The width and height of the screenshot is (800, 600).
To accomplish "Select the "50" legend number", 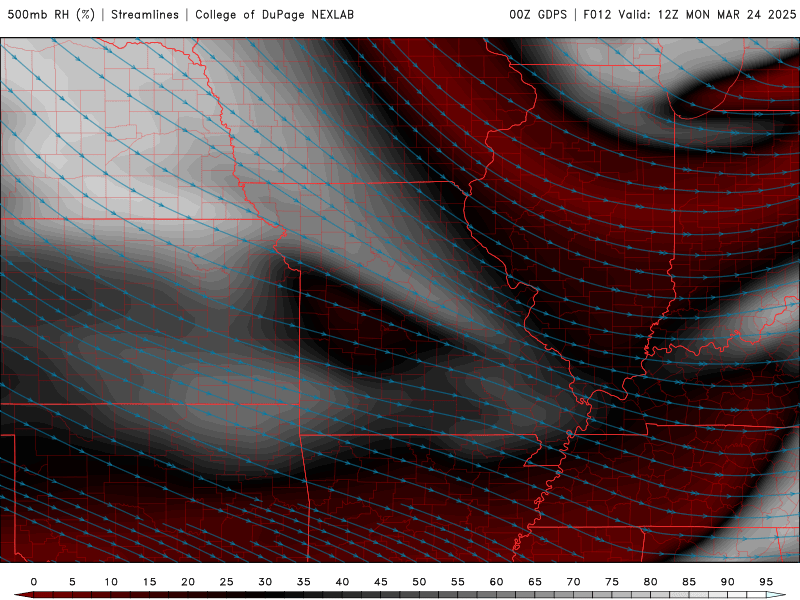I will click(x=419, y=582).
